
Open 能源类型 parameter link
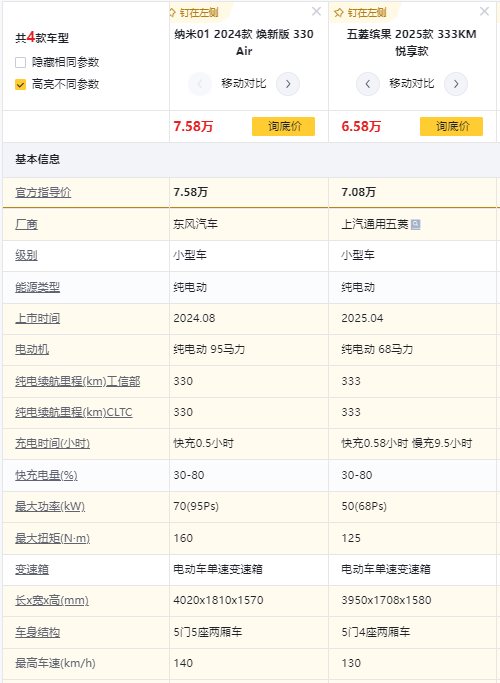tap(37, 287)
